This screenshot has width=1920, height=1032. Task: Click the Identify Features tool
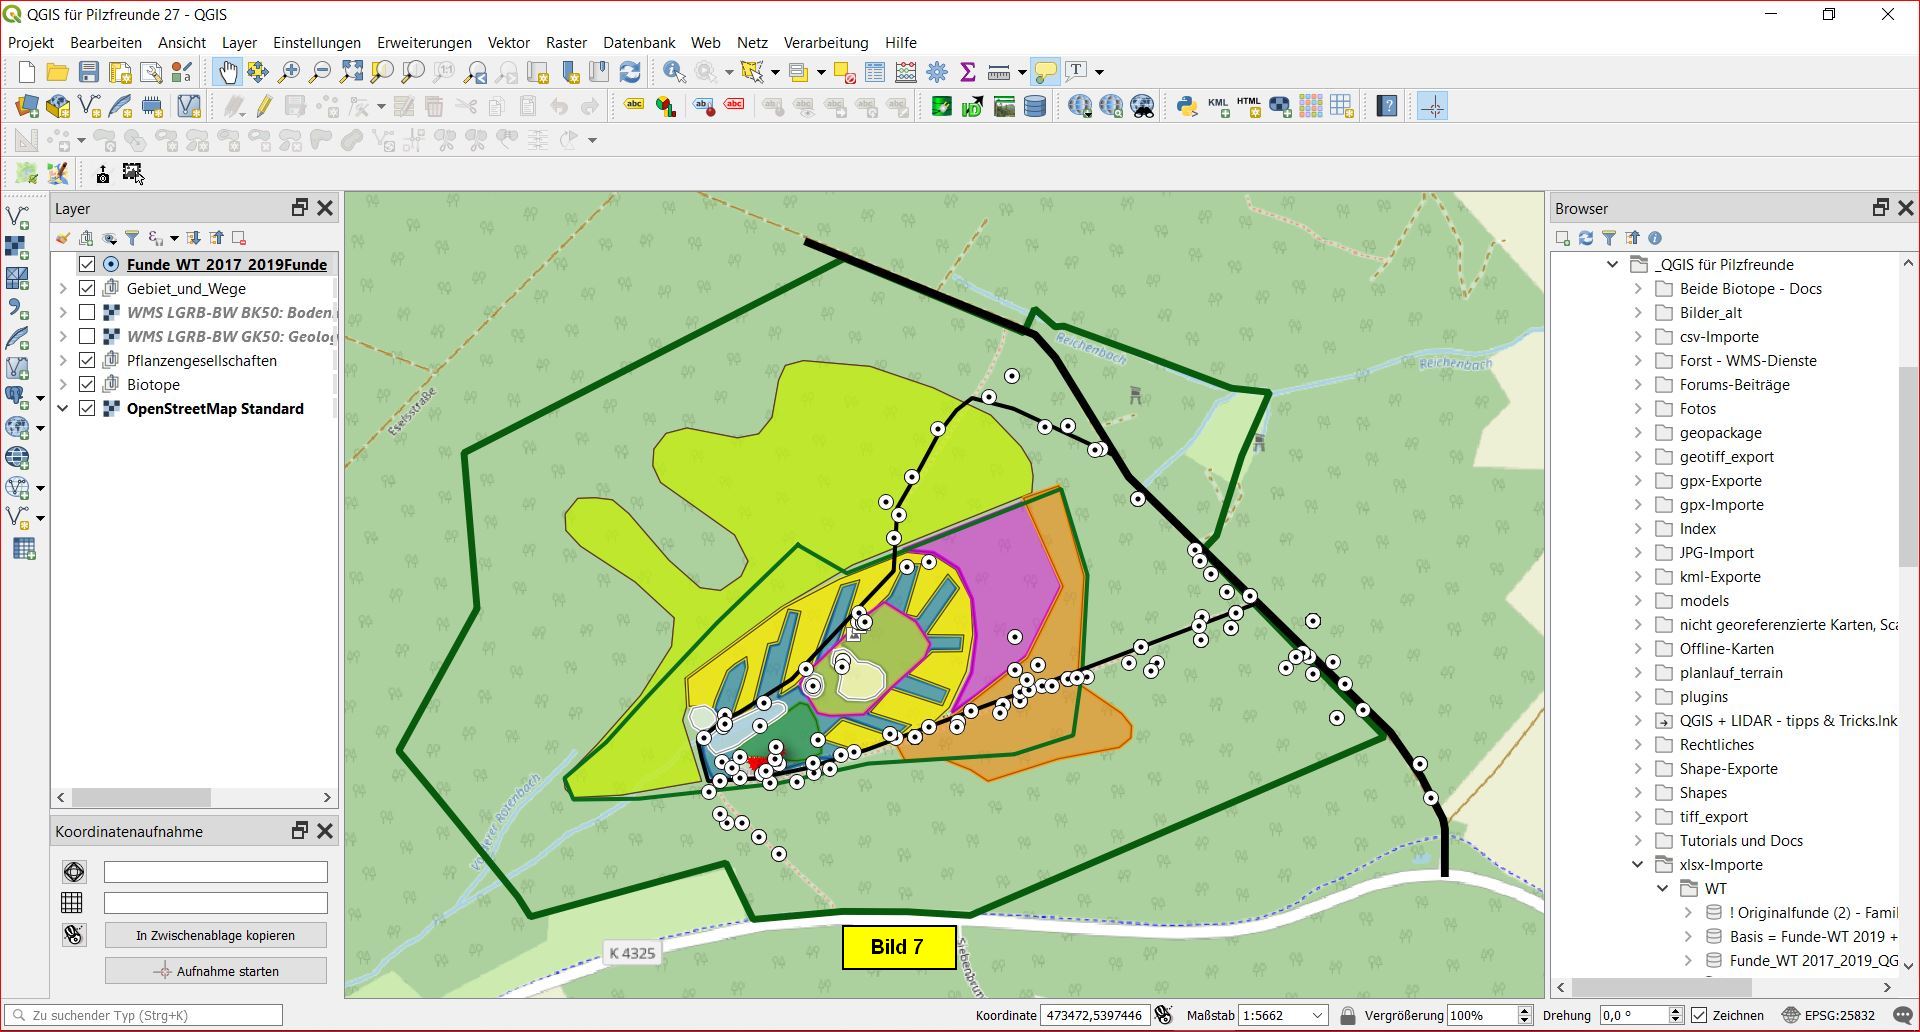(674, 72)
